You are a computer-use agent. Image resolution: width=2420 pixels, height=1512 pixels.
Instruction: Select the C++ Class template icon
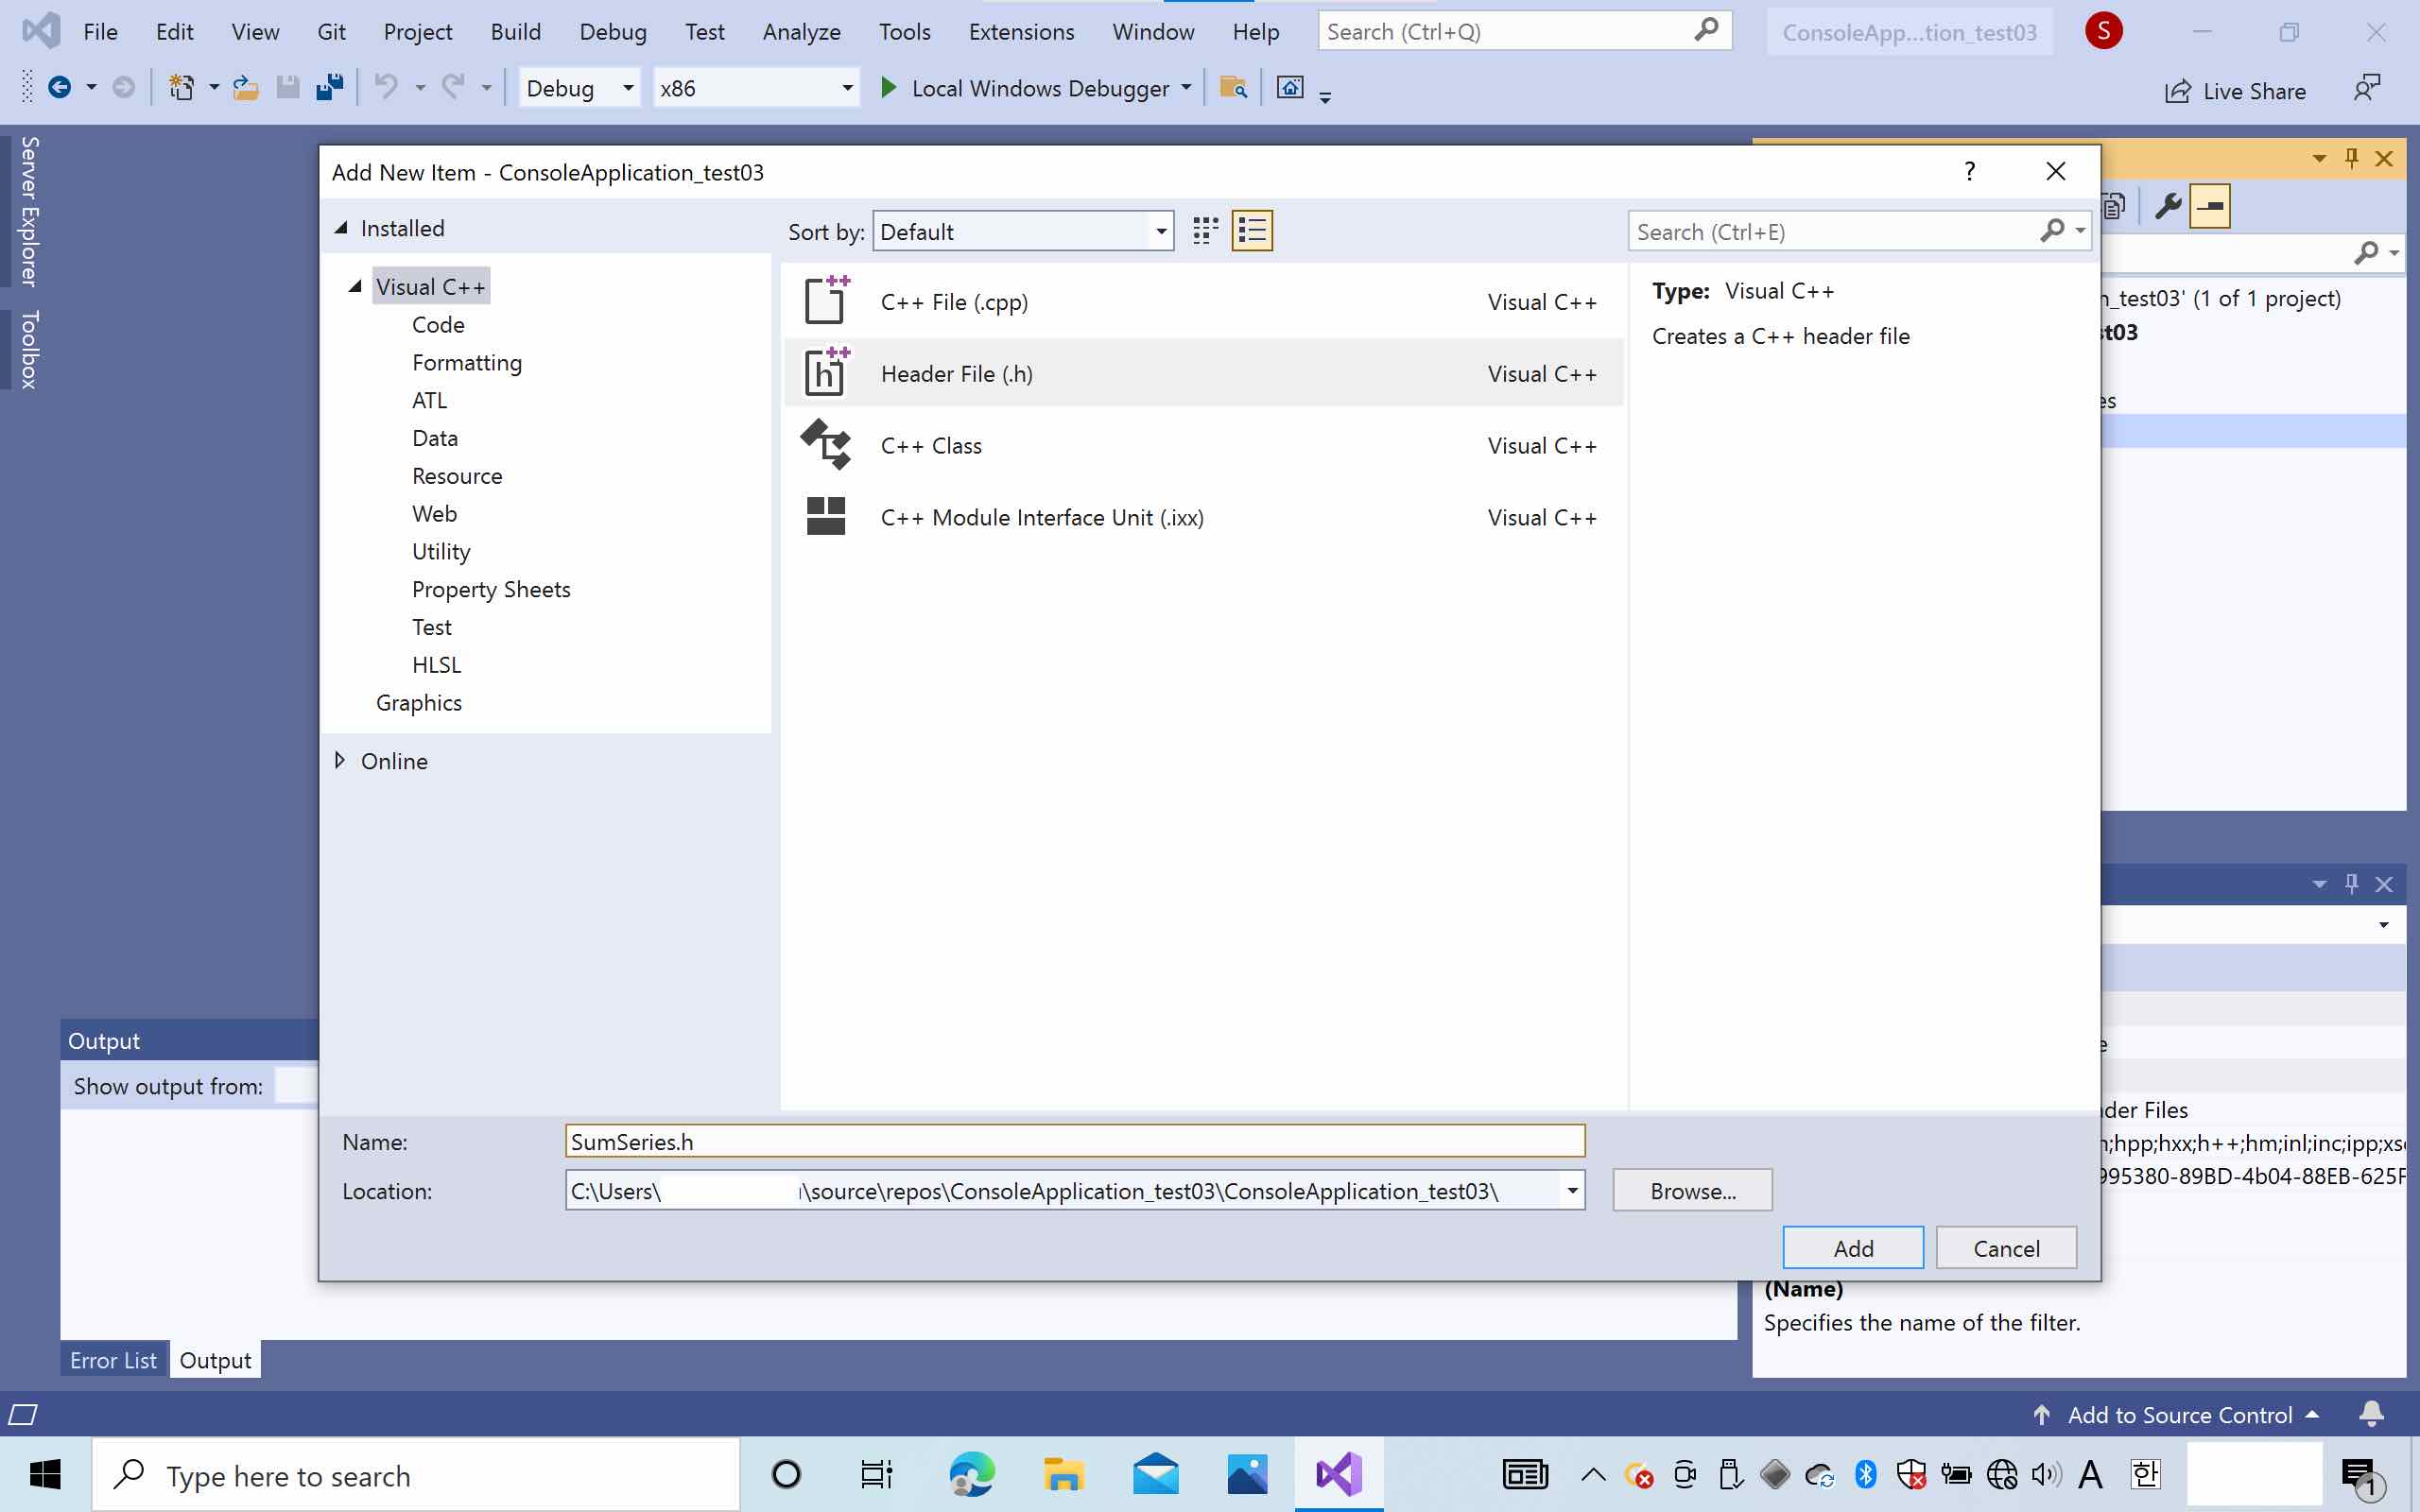[x=824, y=445]
